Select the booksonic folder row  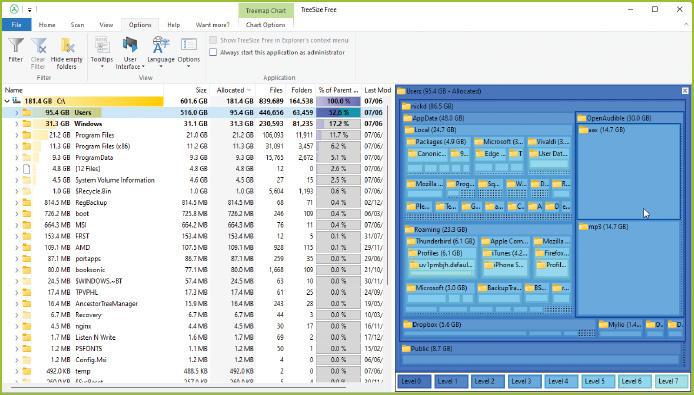tap(195, 270)
